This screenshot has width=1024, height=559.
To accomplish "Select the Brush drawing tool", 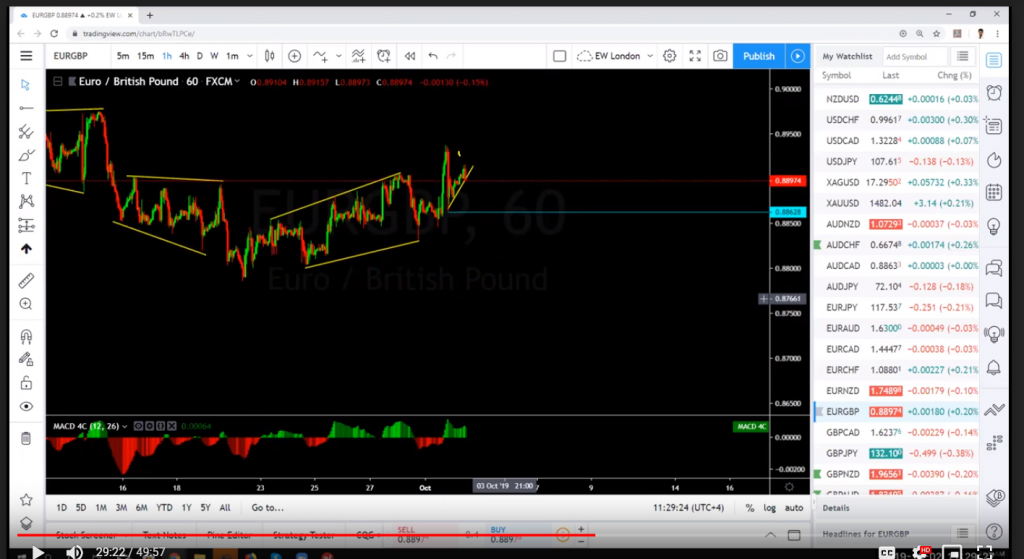I will point(26,155).
